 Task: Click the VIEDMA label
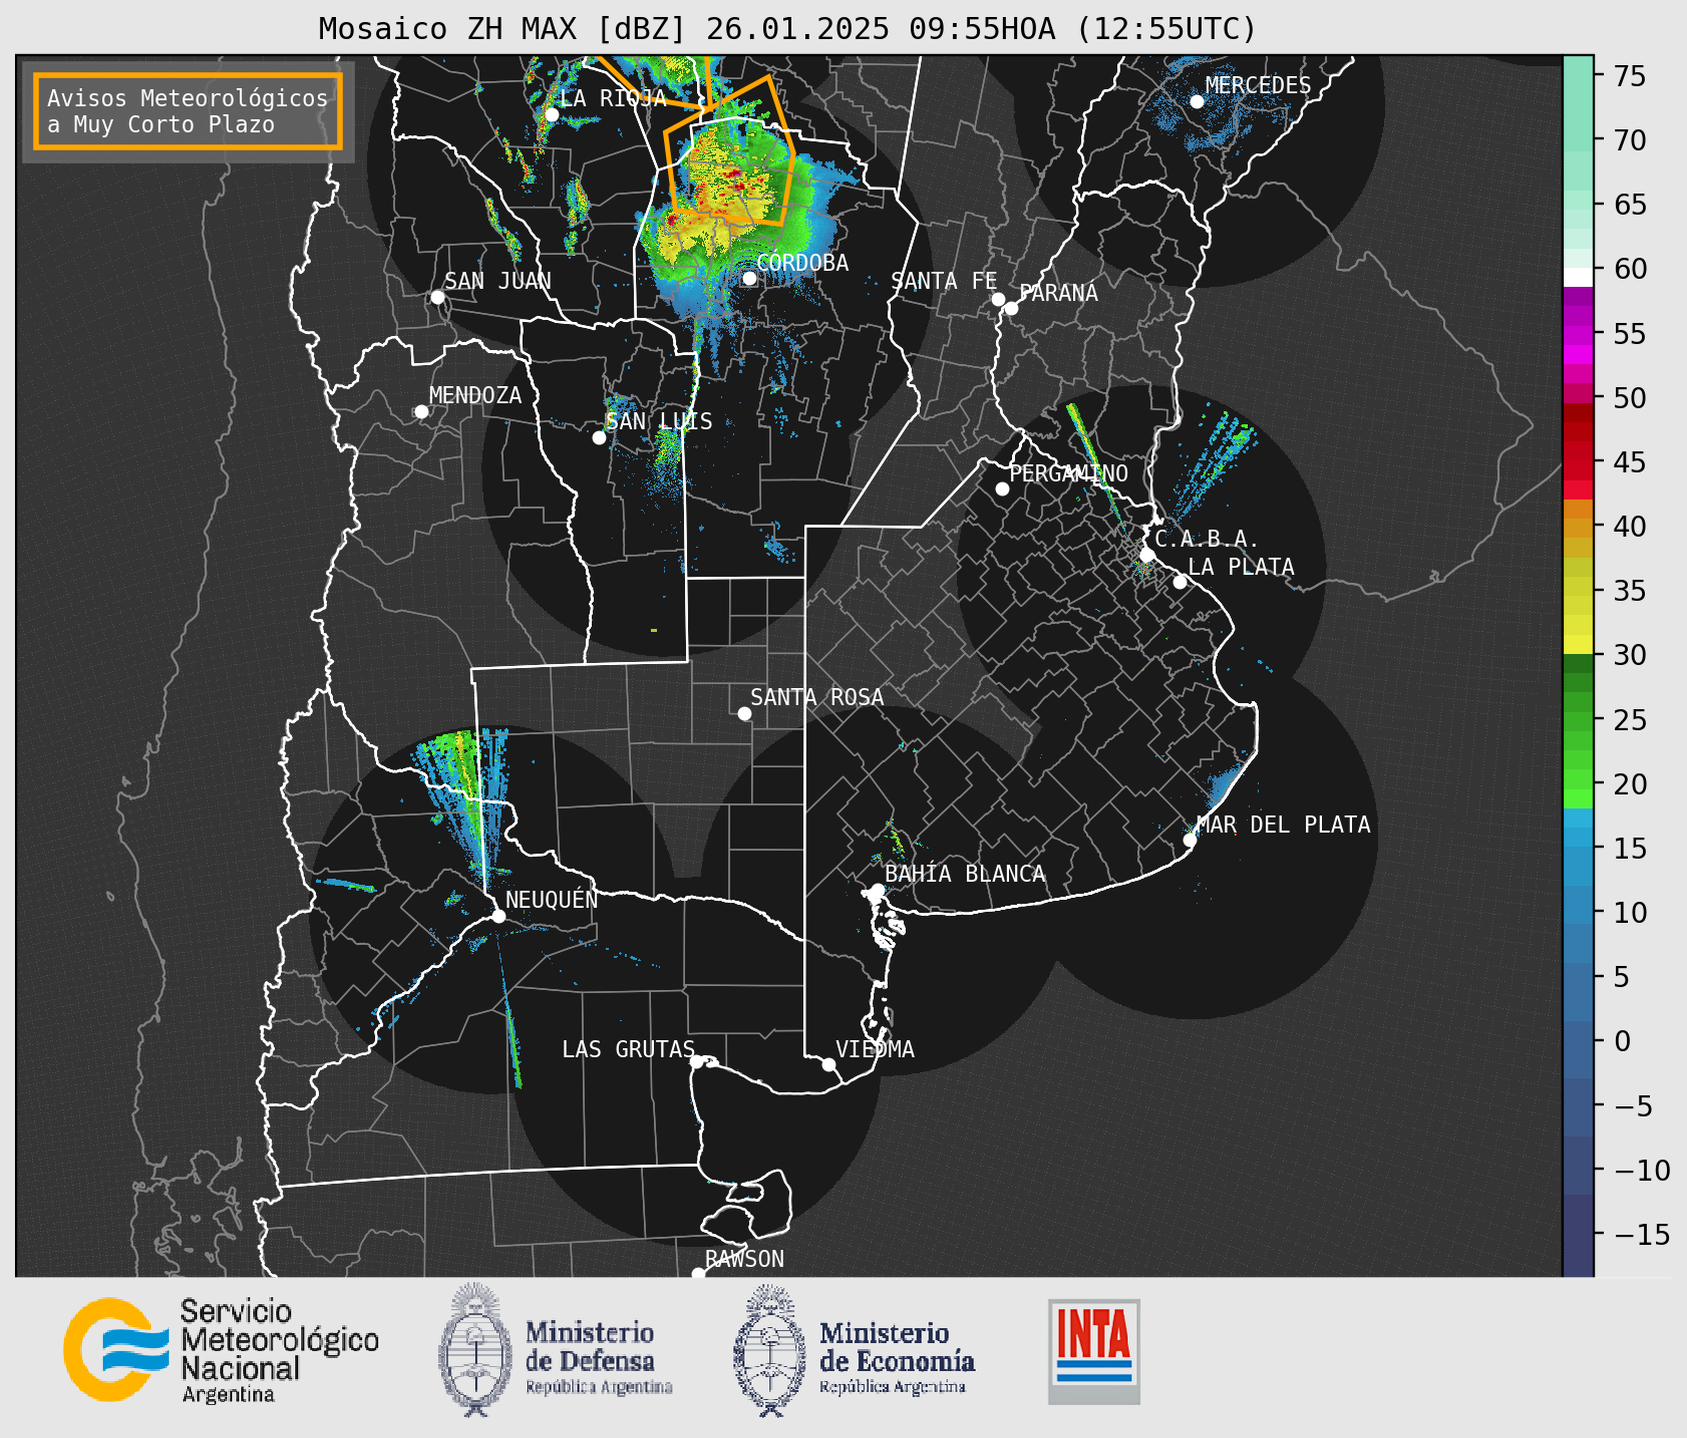pyautogui.click(x=875, y=1049)
